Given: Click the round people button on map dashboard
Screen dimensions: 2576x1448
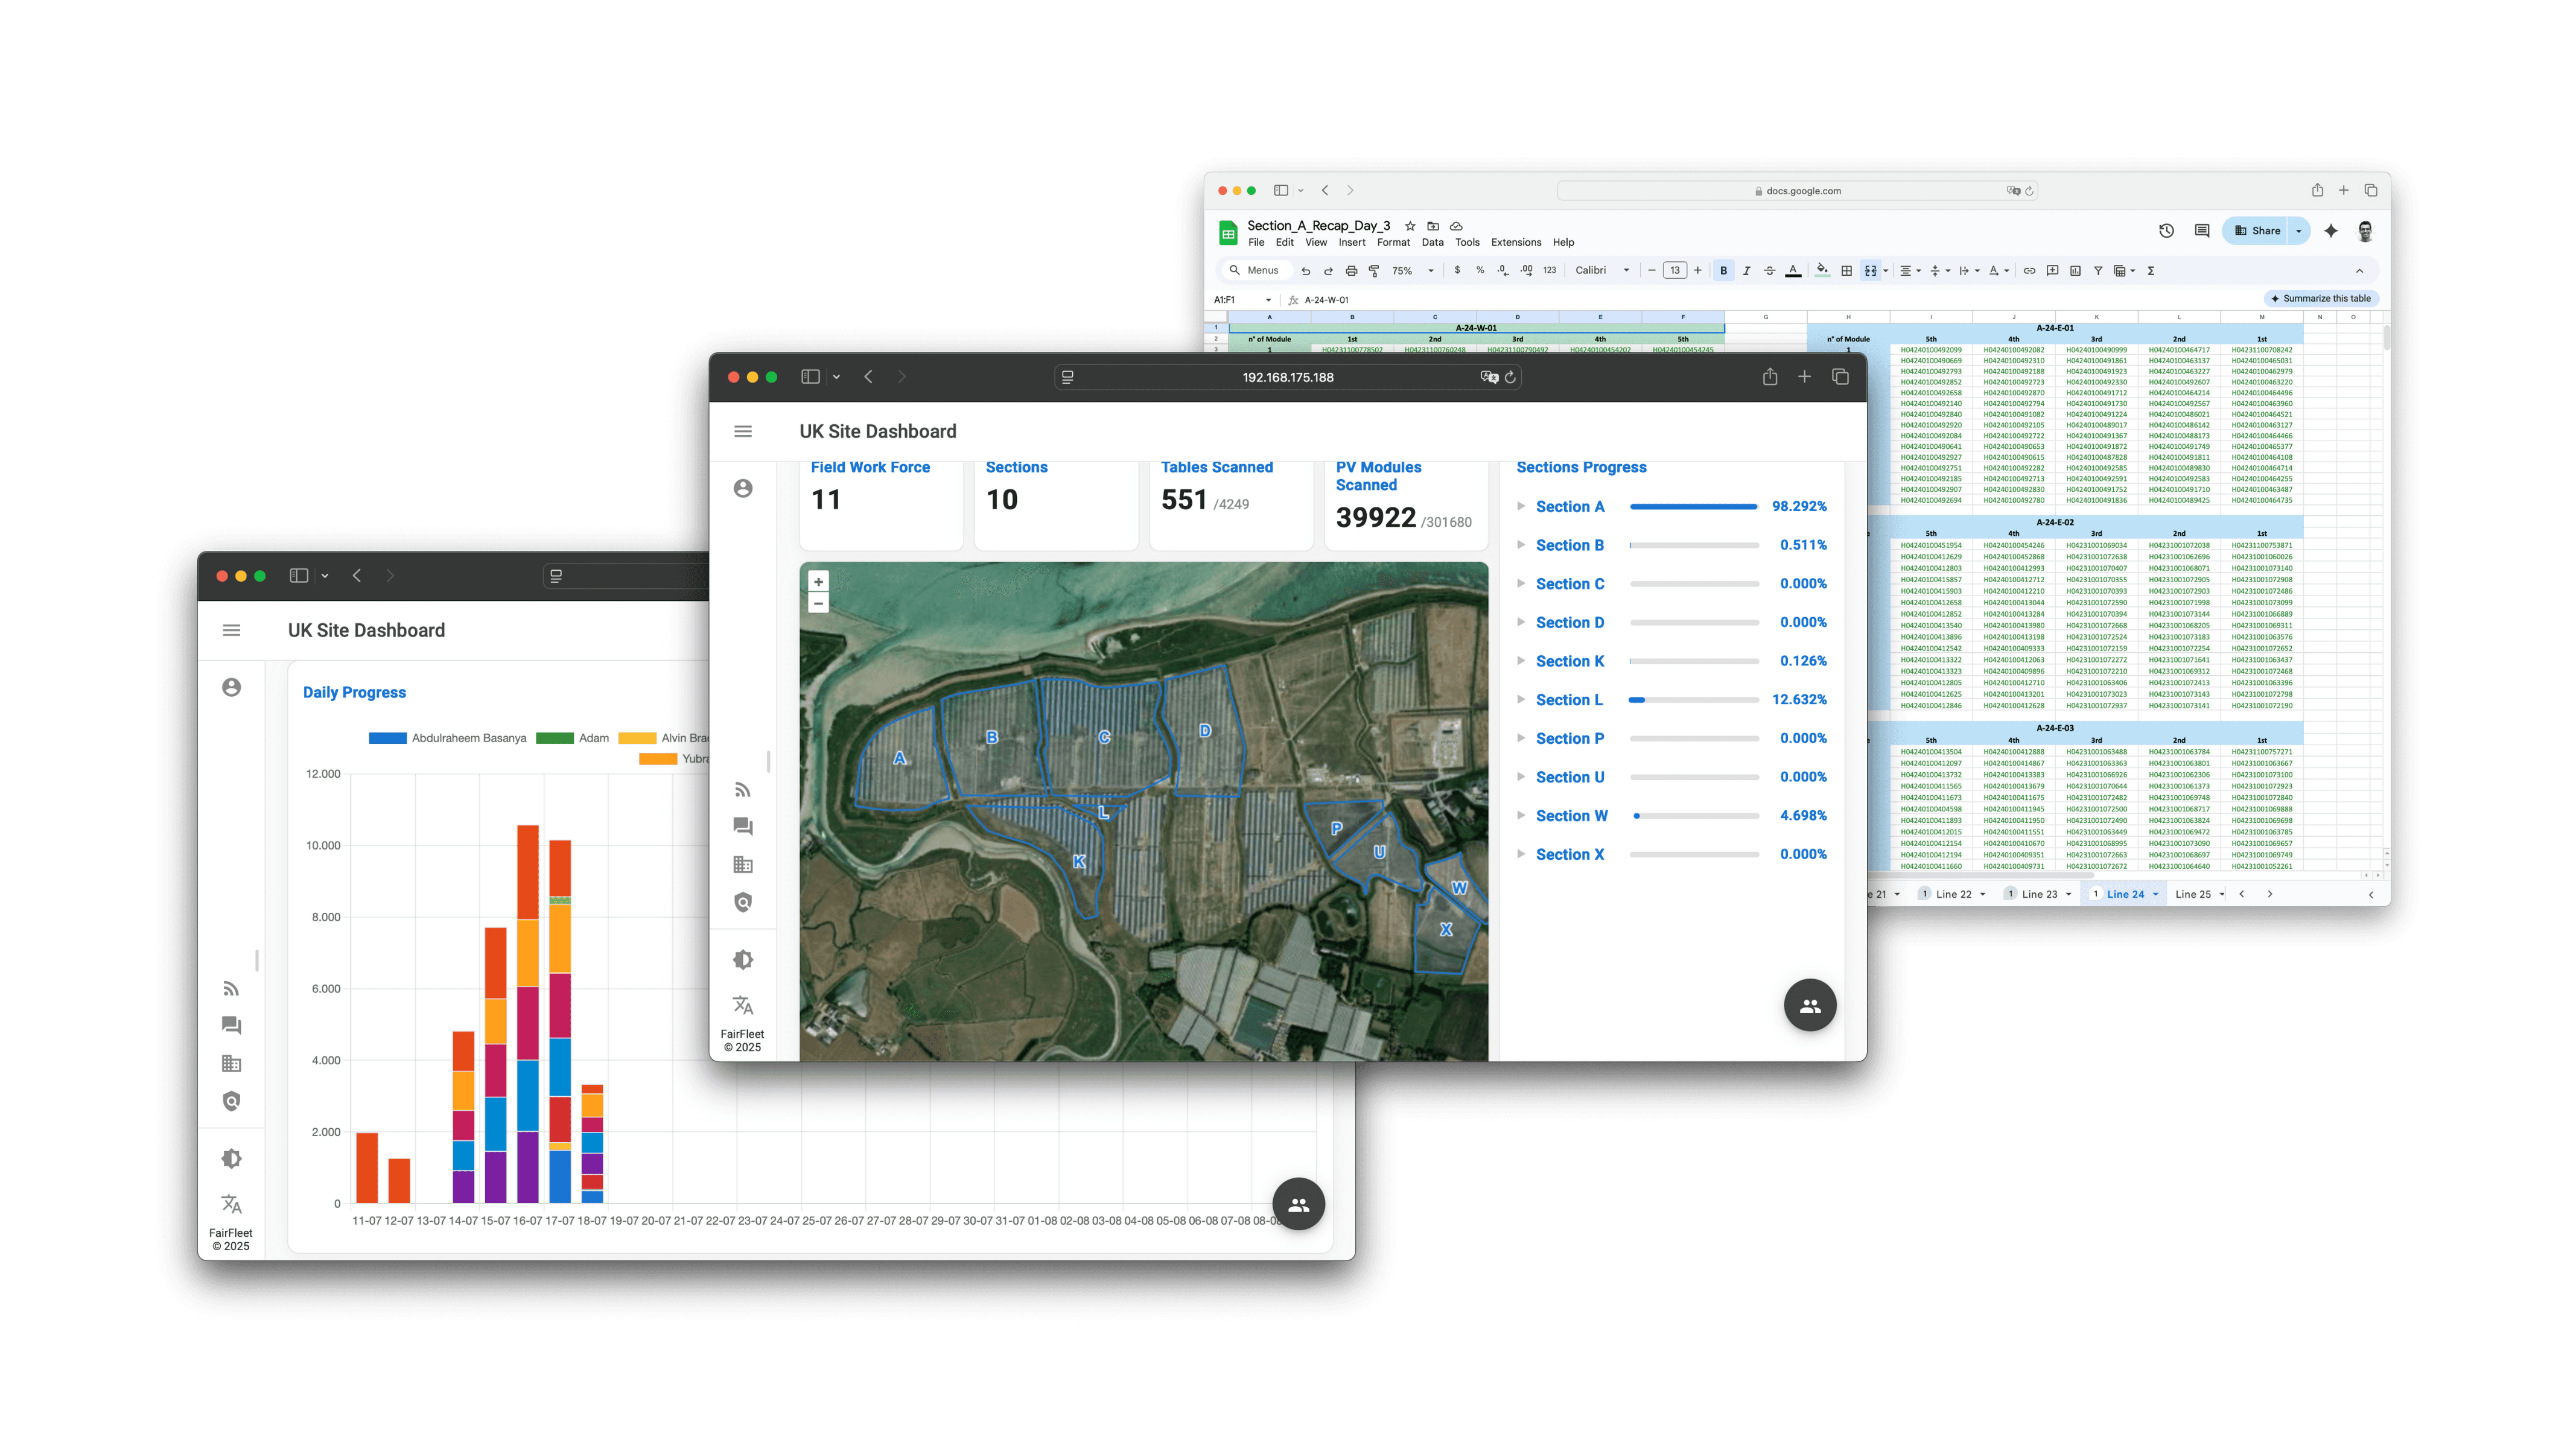Looking at the screenshot, I should (x=1810, y=1006).
